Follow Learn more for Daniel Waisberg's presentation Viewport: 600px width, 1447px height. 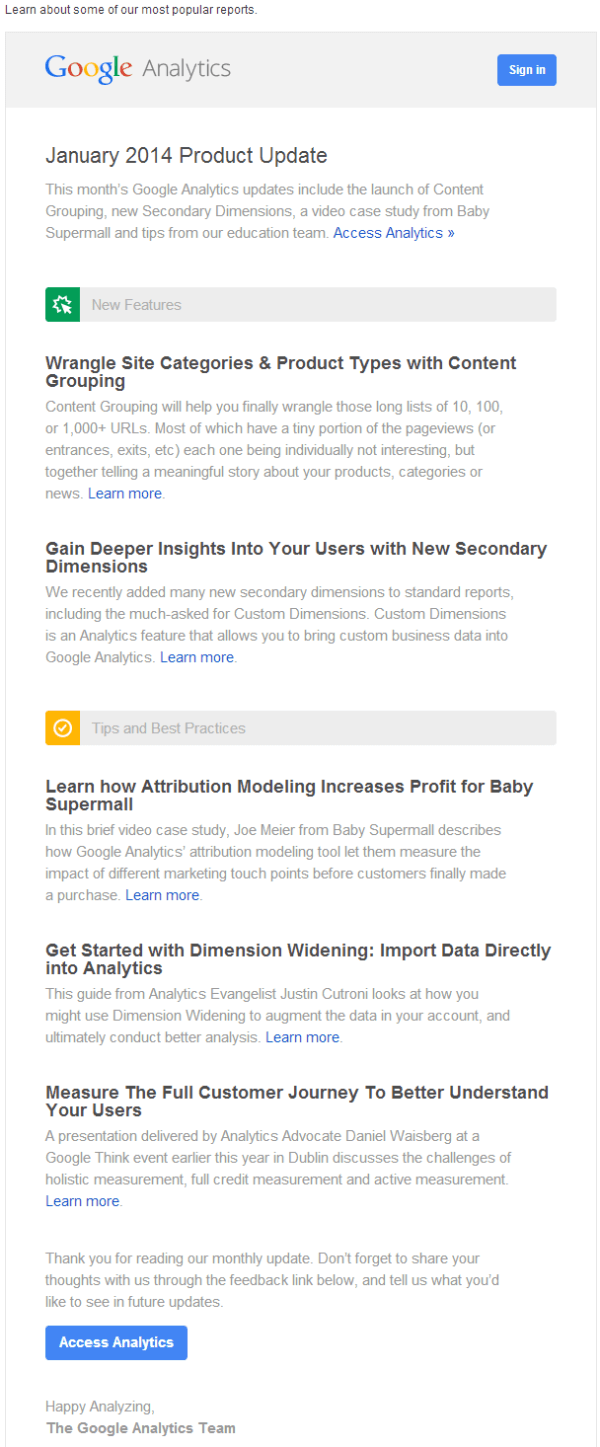tap(82, 1202)
